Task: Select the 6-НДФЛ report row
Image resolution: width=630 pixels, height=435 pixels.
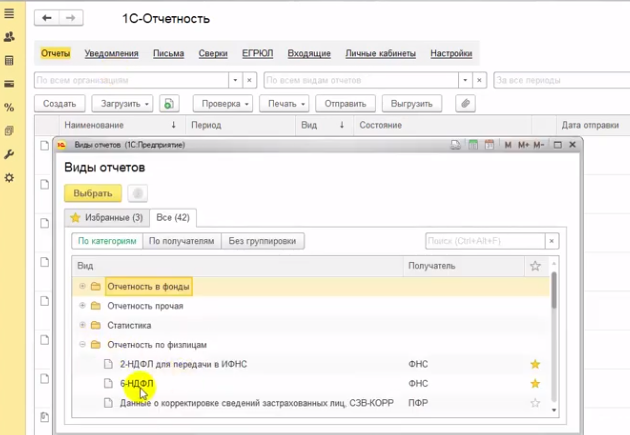Action: click(x=311, y=384)
